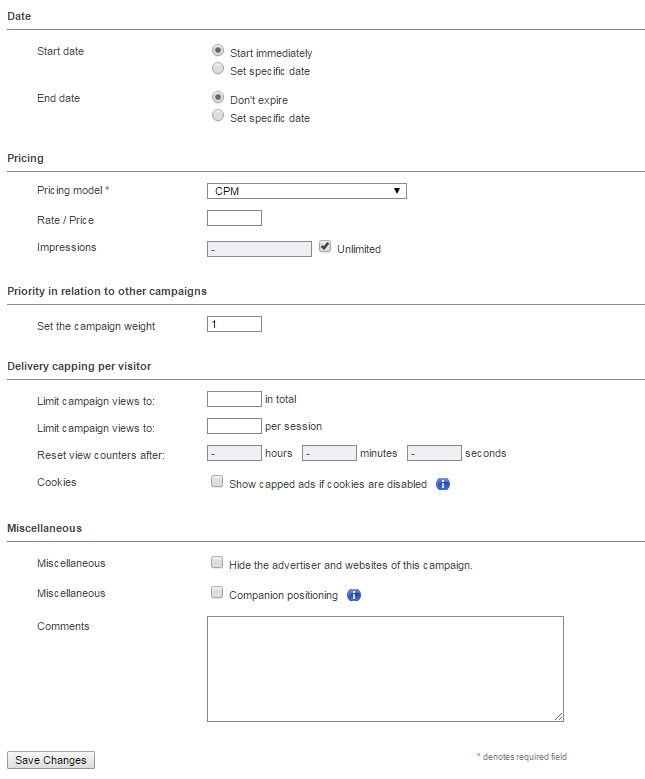Screen dimensions: 645x779
Task: Choose Set specific date for Start date
Action: coord(218,69)
